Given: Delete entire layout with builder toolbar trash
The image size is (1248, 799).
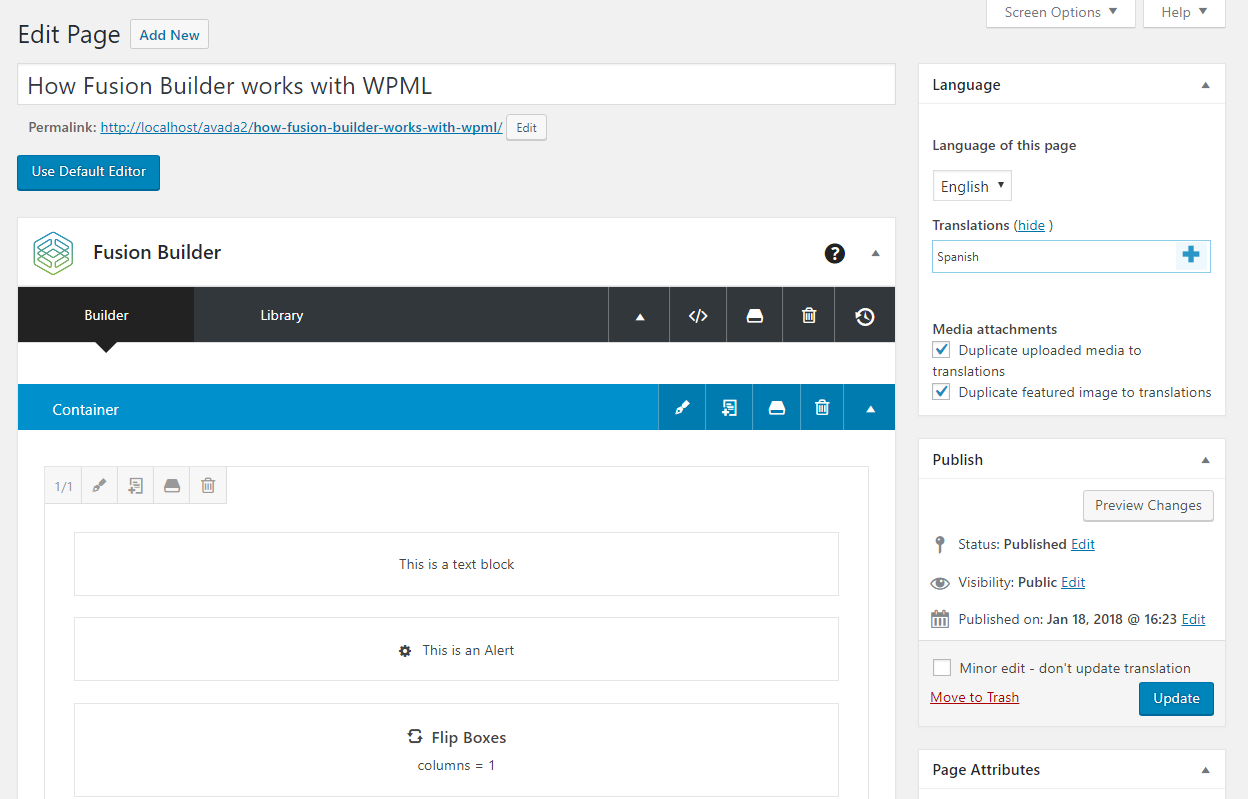Looking at the screenshot, I should [809, 316].
